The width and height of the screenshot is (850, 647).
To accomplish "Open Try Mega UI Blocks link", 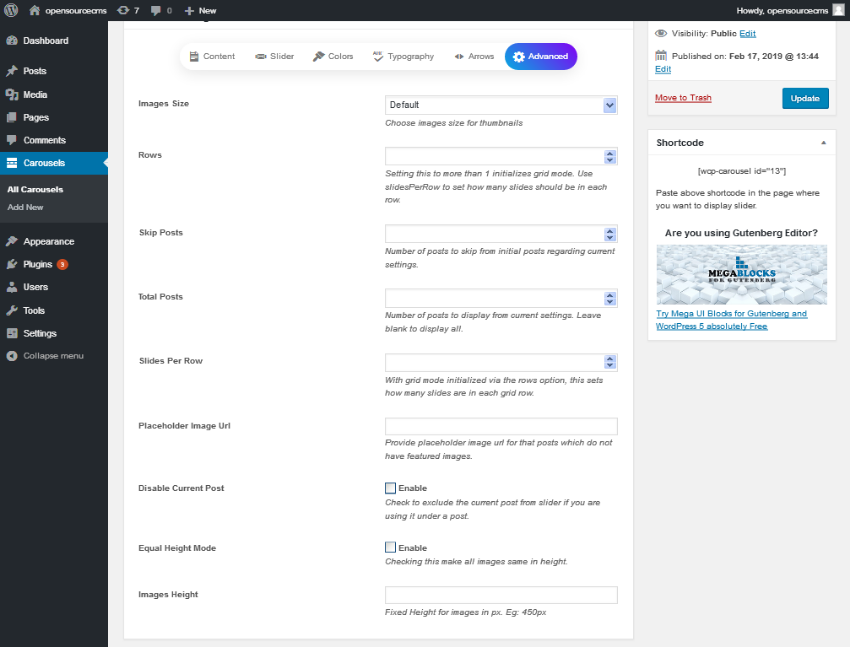I will (731, 320).
